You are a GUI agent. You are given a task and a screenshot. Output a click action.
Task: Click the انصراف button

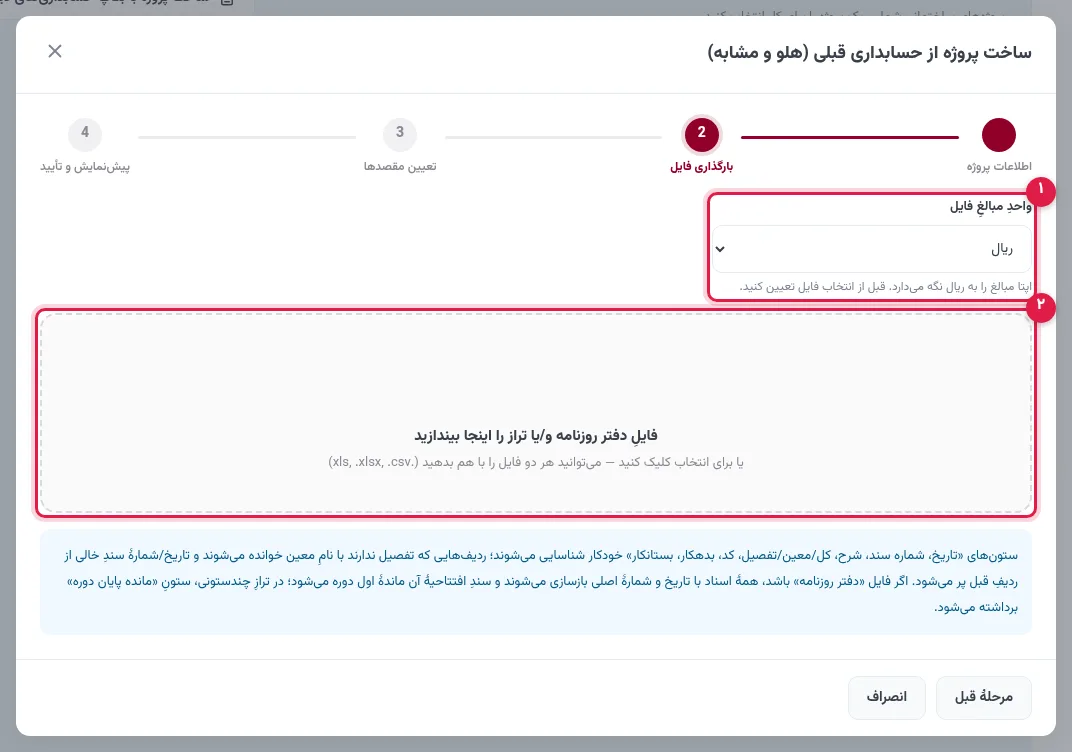pos(887,697)
